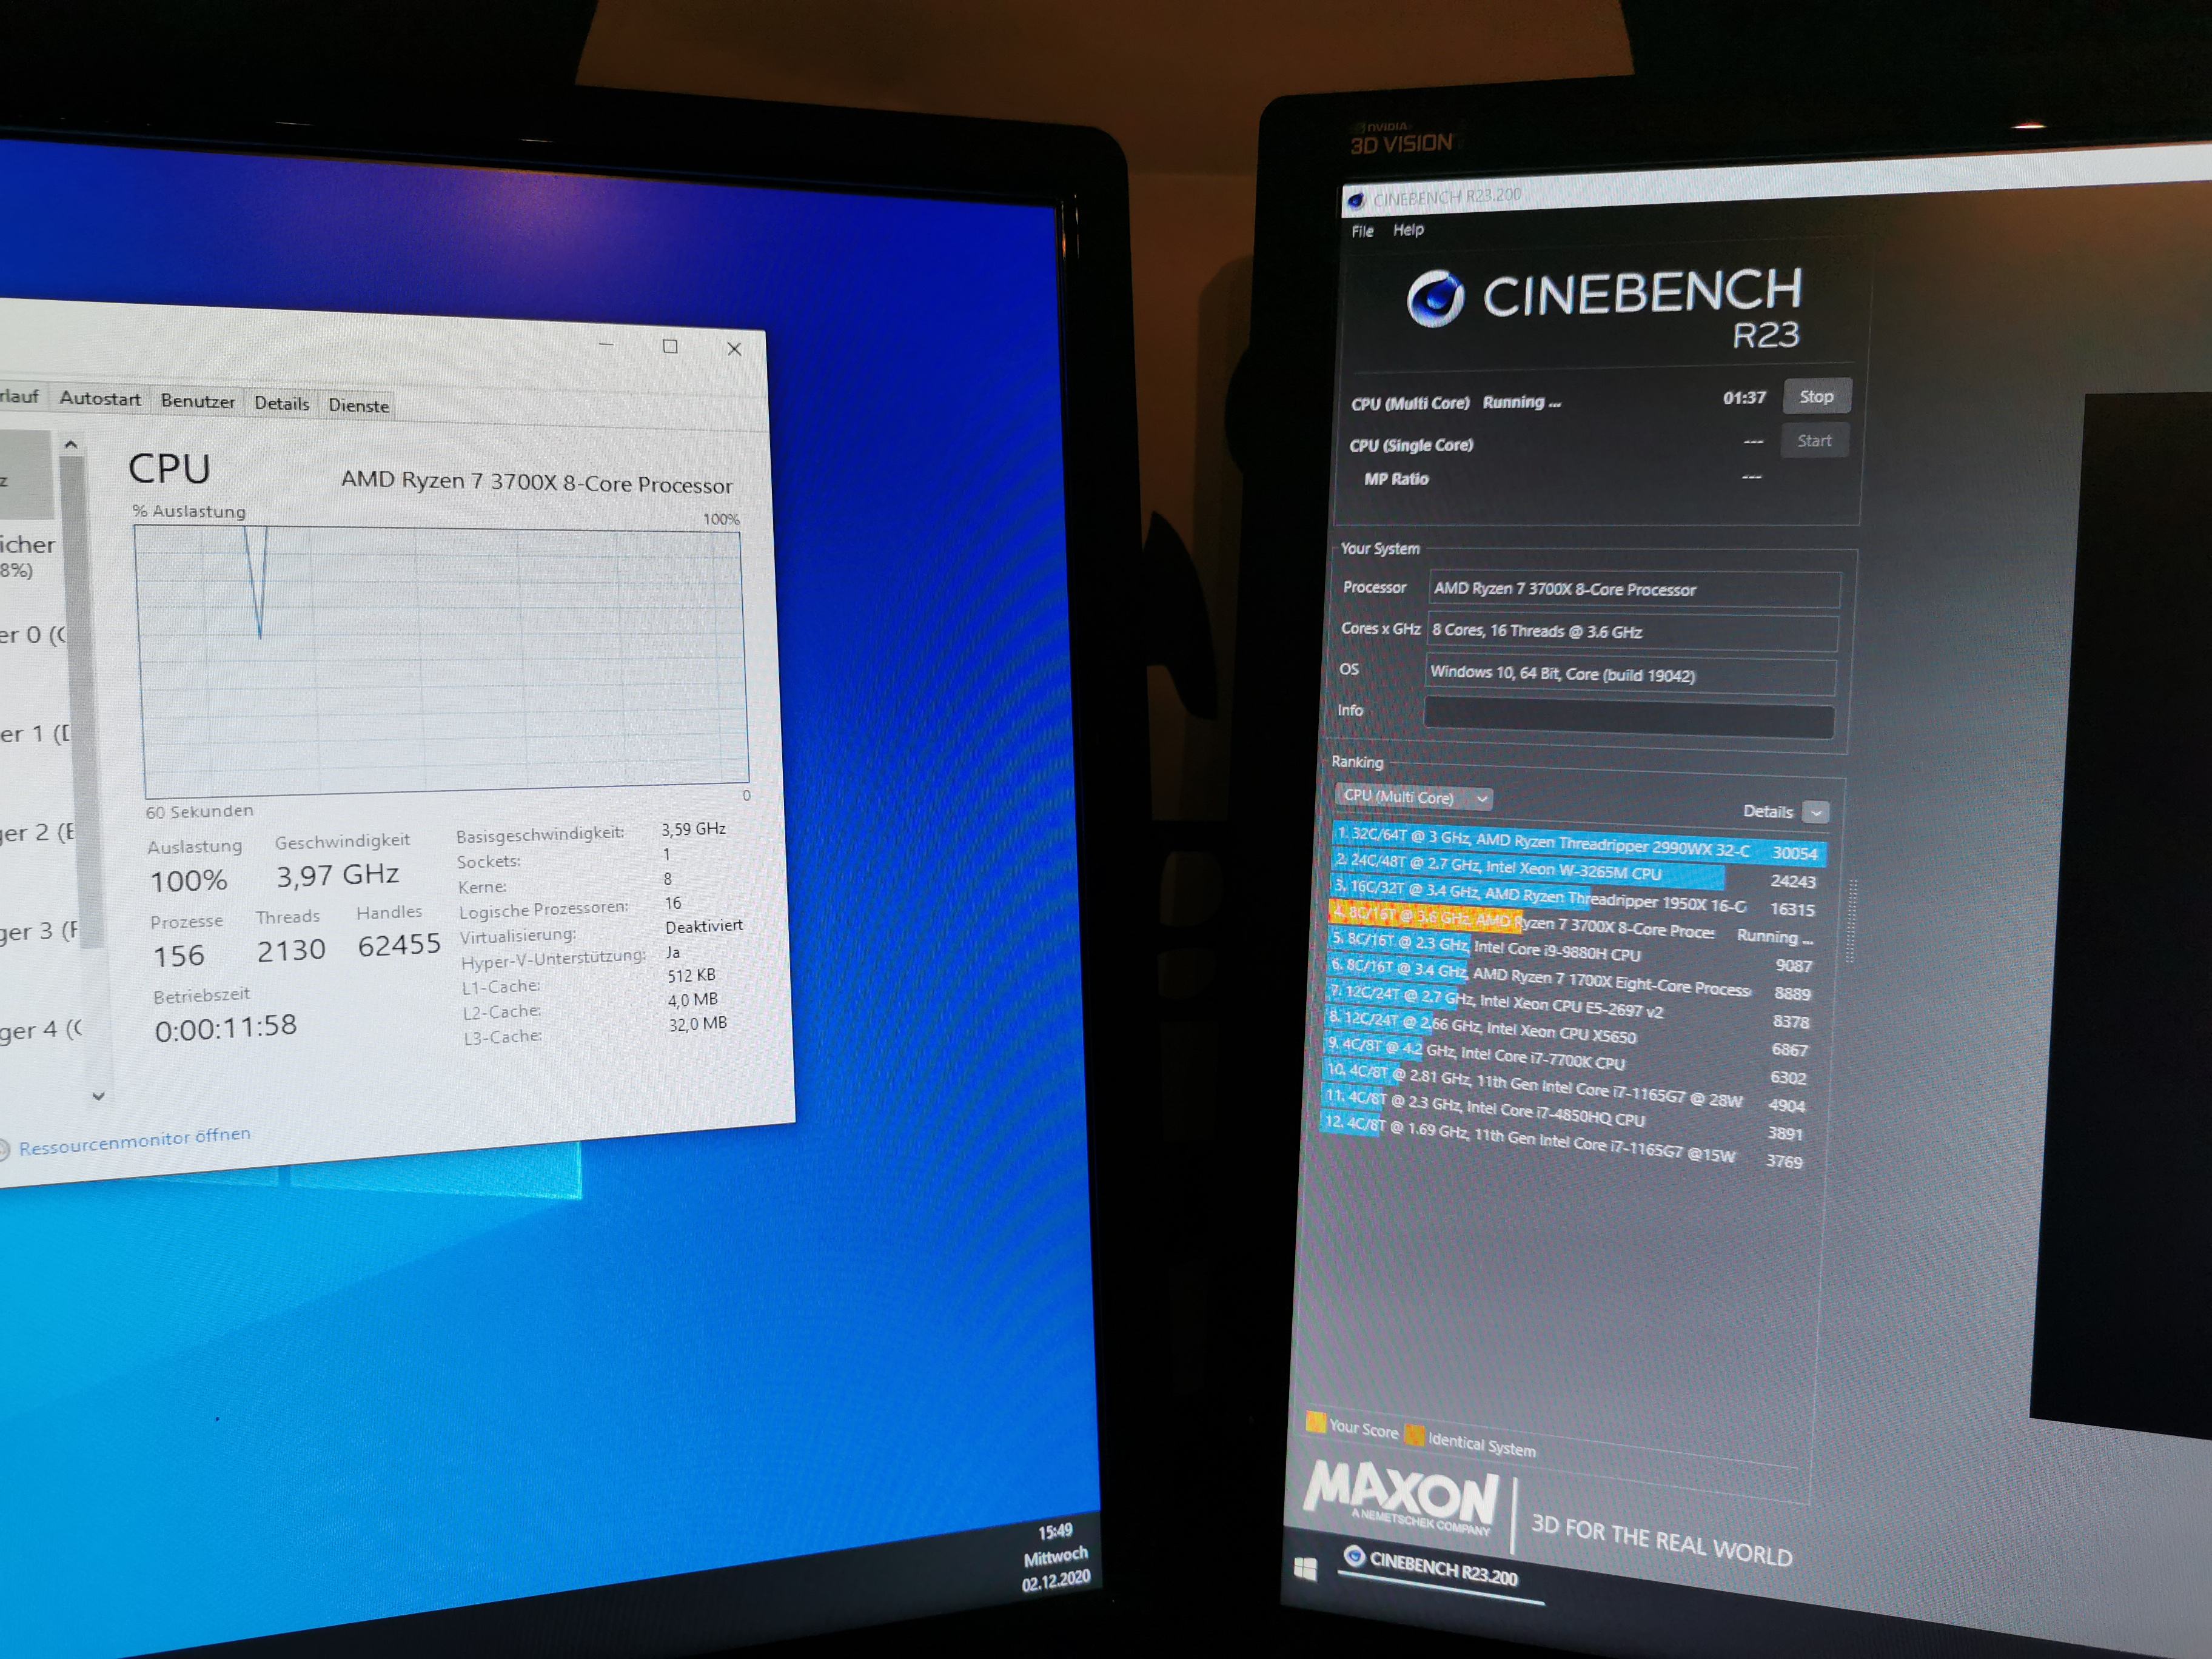Click the OS field Windows 10 64 Bit
The height and width of the screenshot is (1659, 2212).
[x=1630, y=675]
